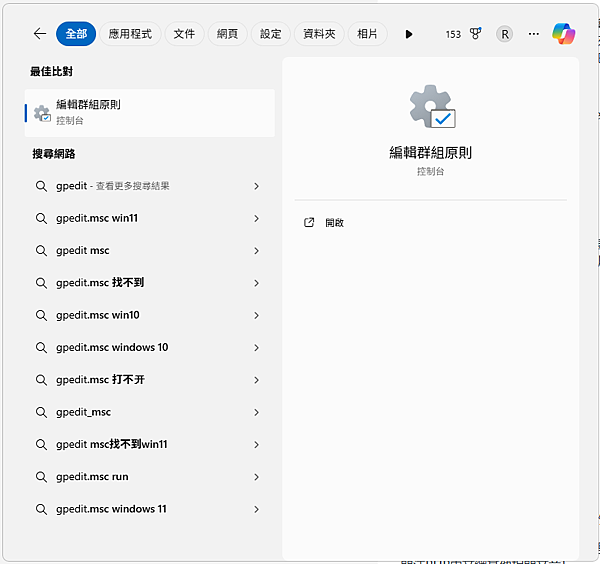Expand the chevron for 'gpedit.msc win11'
The height and width of the screenshot is (564, 600).
pos(256,218)
